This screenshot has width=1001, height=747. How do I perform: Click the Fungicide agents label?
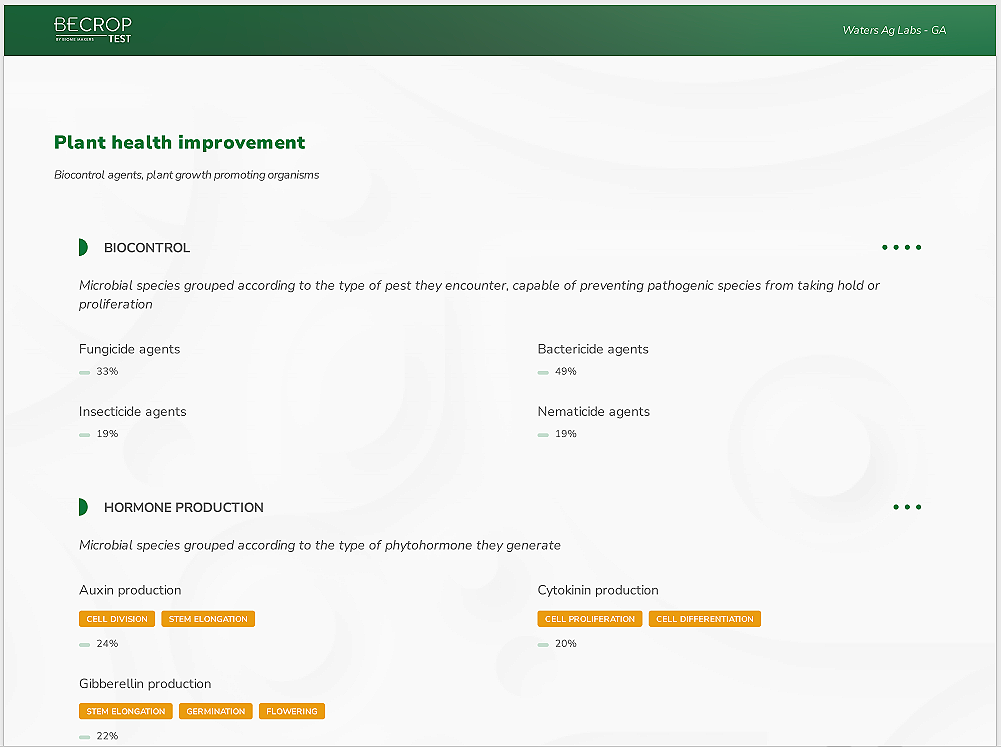130,349
